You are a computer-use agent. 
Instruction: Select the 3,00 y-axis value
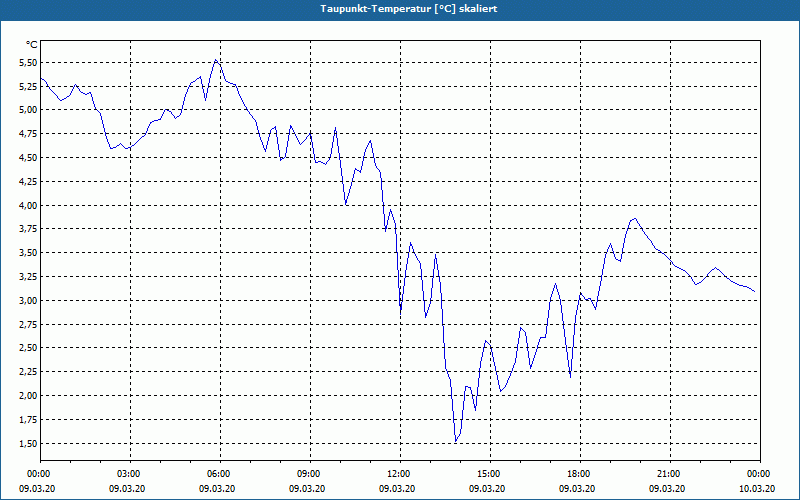[28, 300]
